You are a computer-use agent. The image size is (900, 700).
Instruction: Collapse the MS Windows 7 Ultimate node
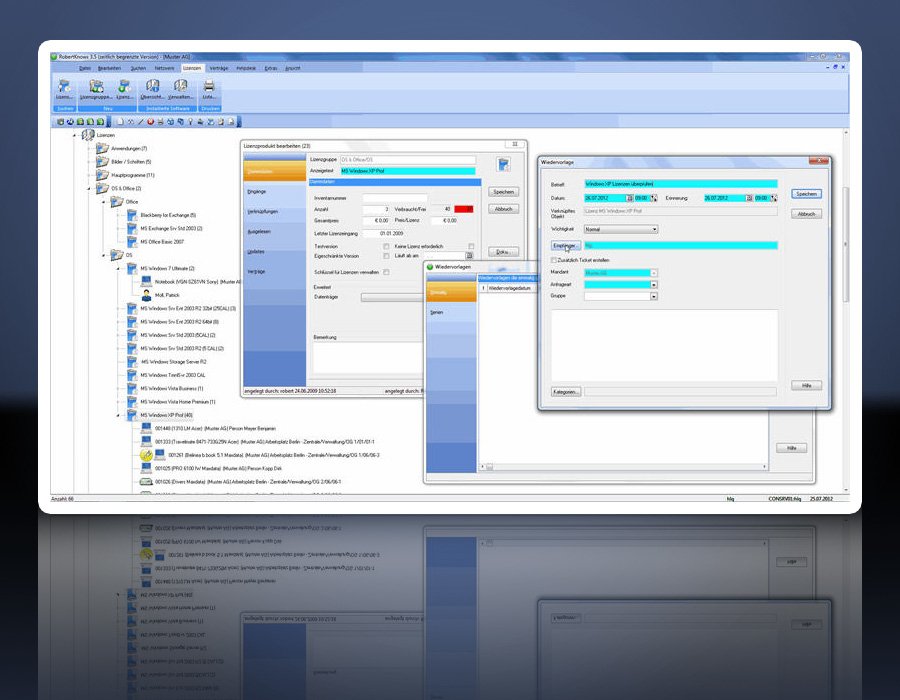coord(118,269)
